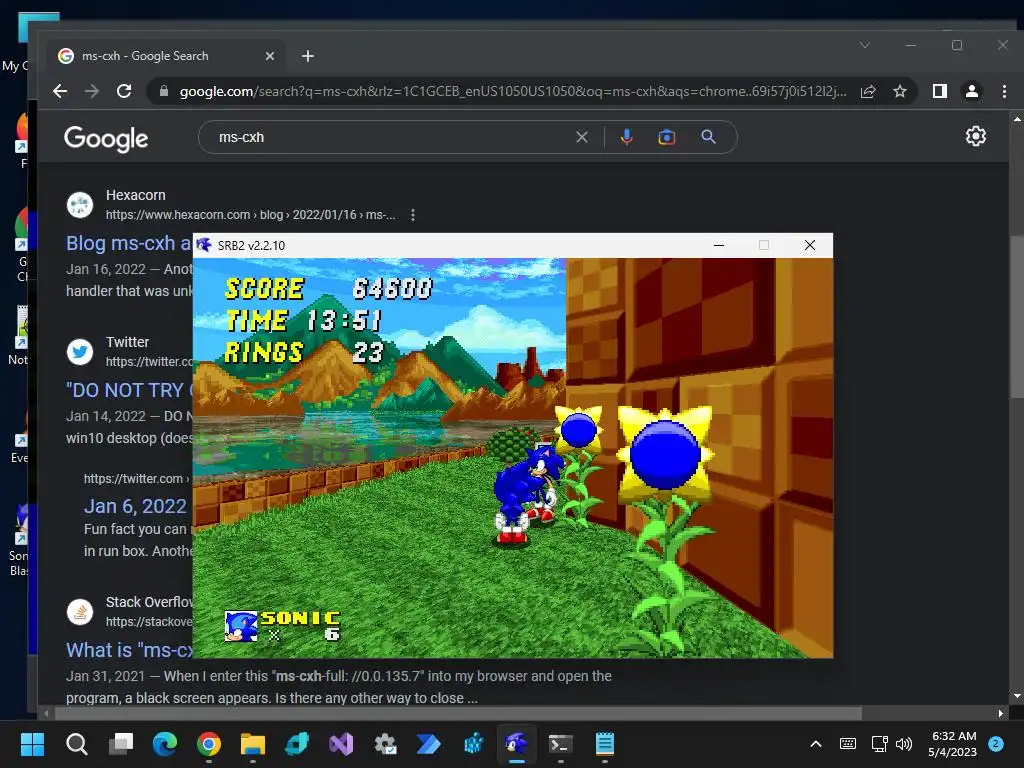The height and width of the screenshot is (768, 1024).
Task: Open the notification badge in tray
Action: coord(996,744)
